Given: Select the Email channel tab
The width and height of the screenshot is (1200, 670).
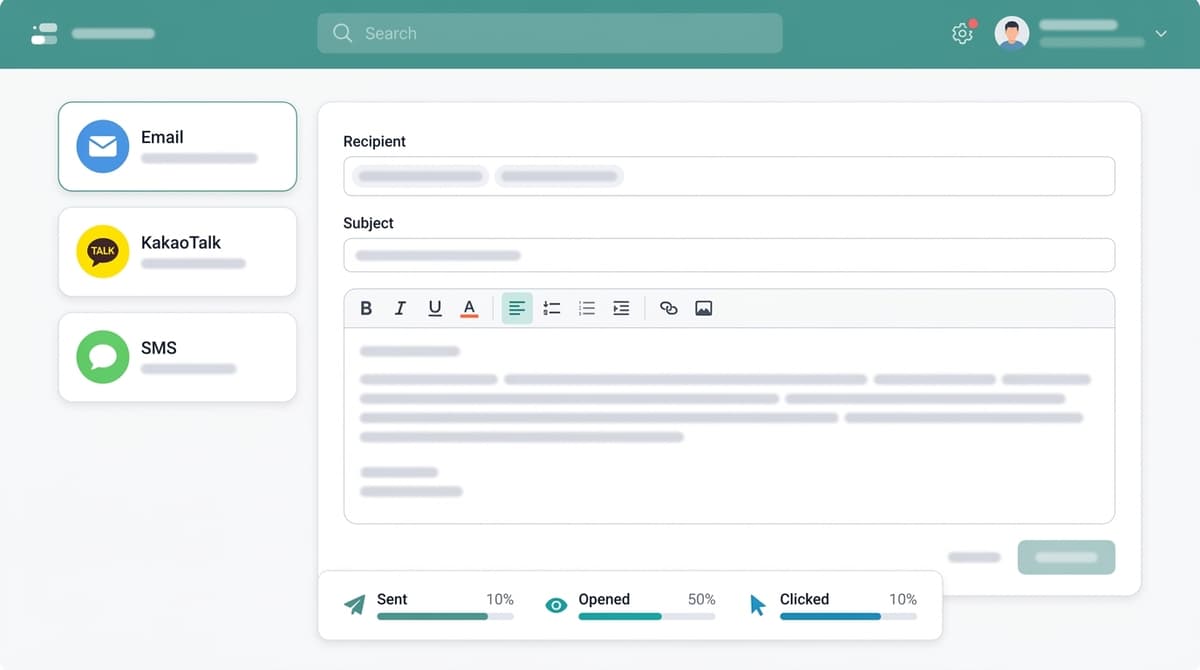Looking at the screenshot, I should (177, 146).
